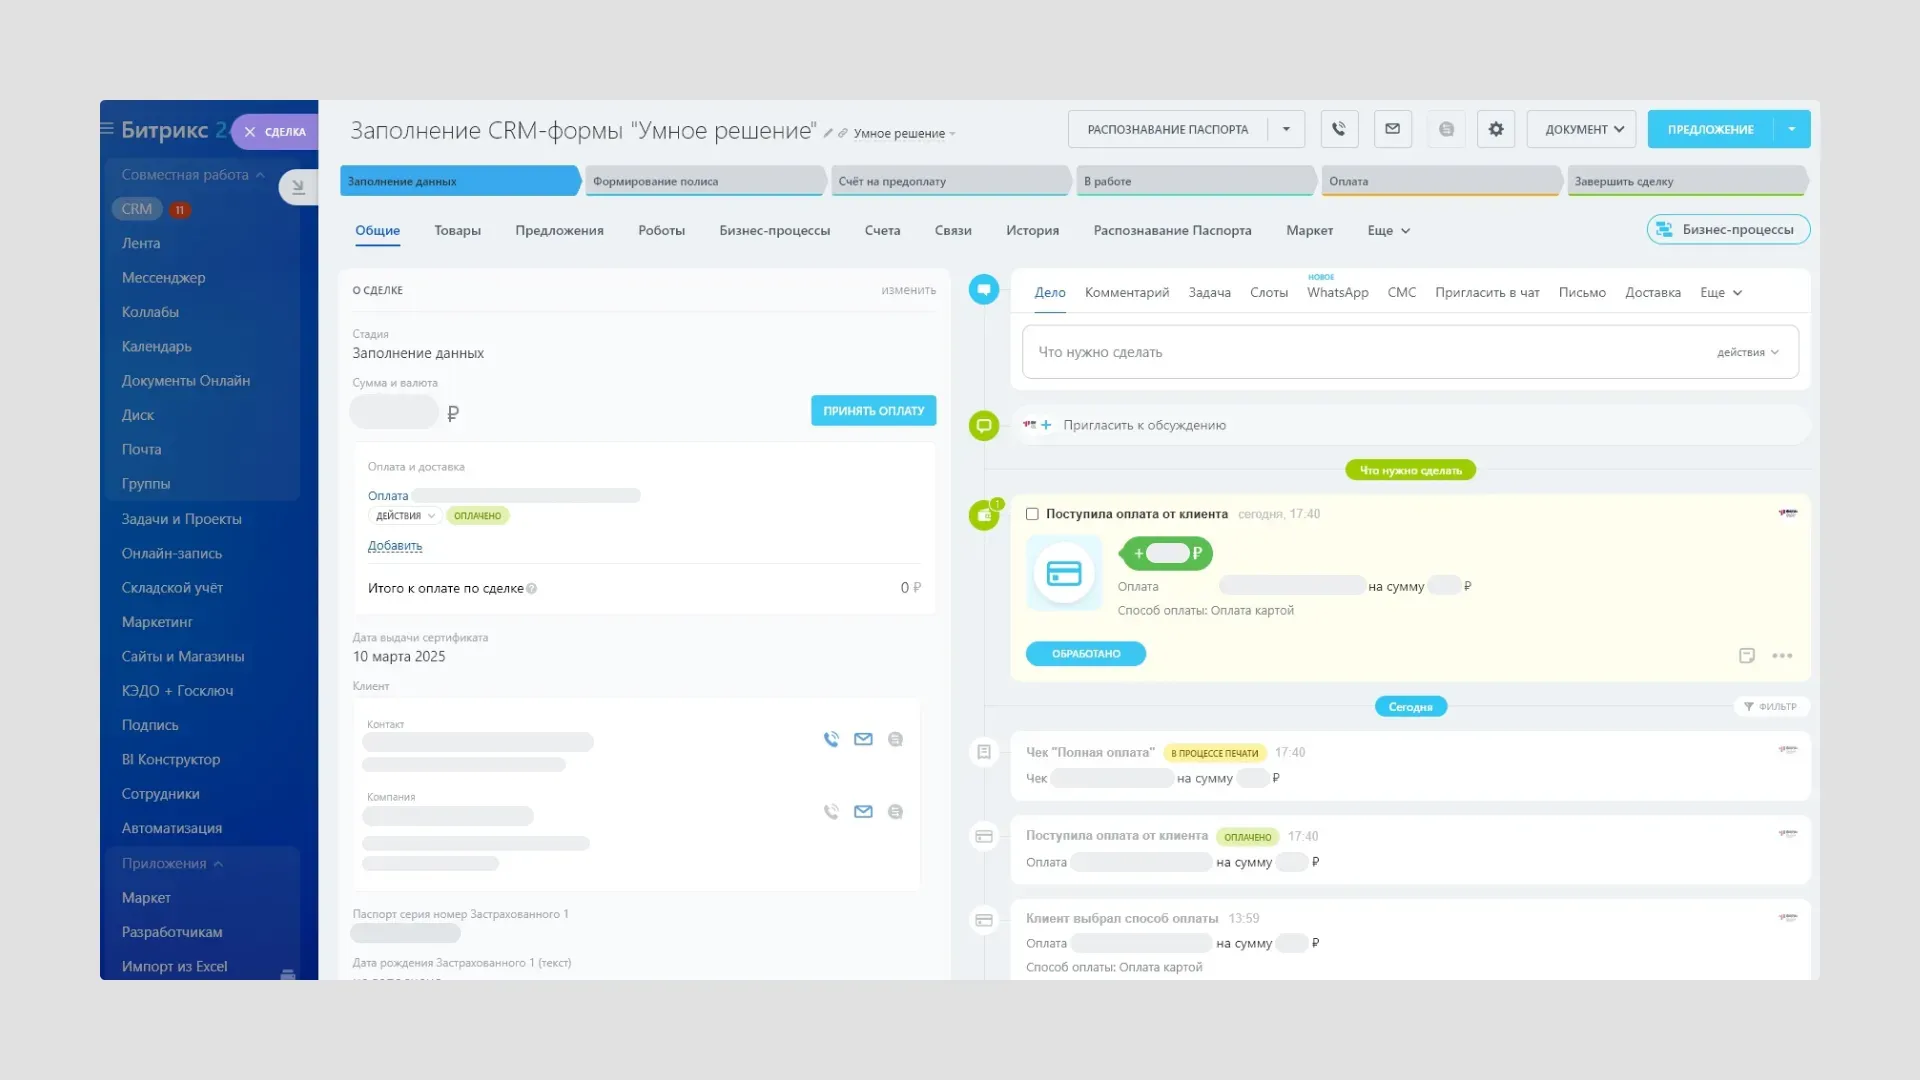Collapse the Приложения section
The width and height of the screenshot is (1920, 1080).
pyautogui.click(x=172, y=863)
